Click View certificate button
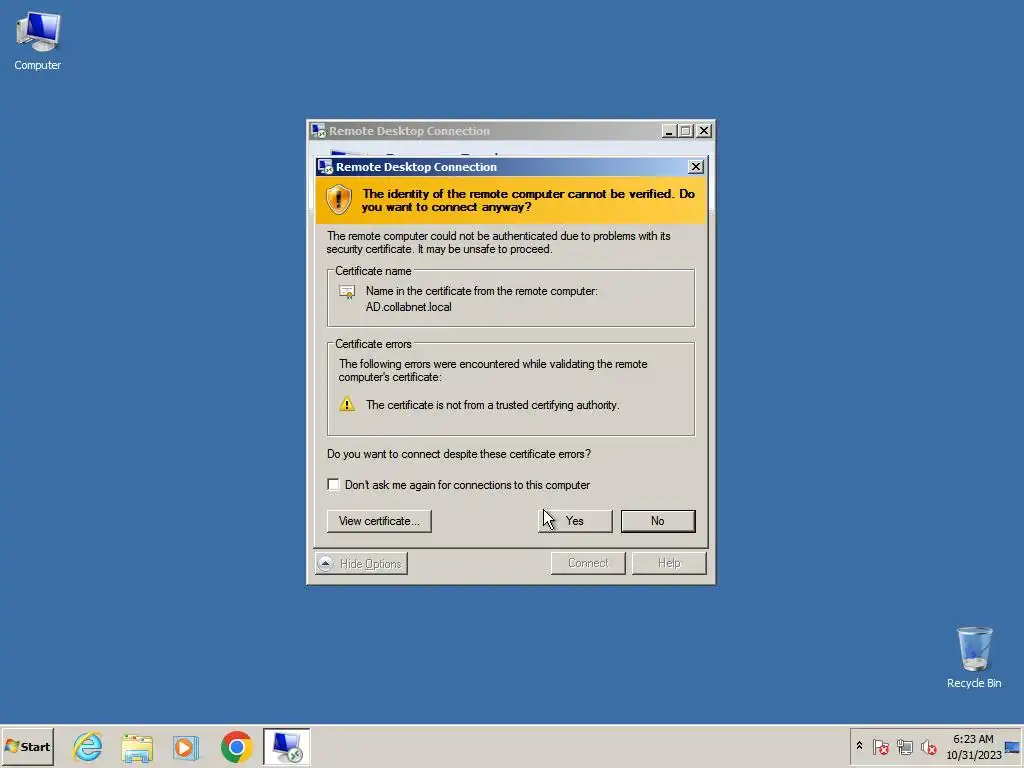 (x=379, y=521)
